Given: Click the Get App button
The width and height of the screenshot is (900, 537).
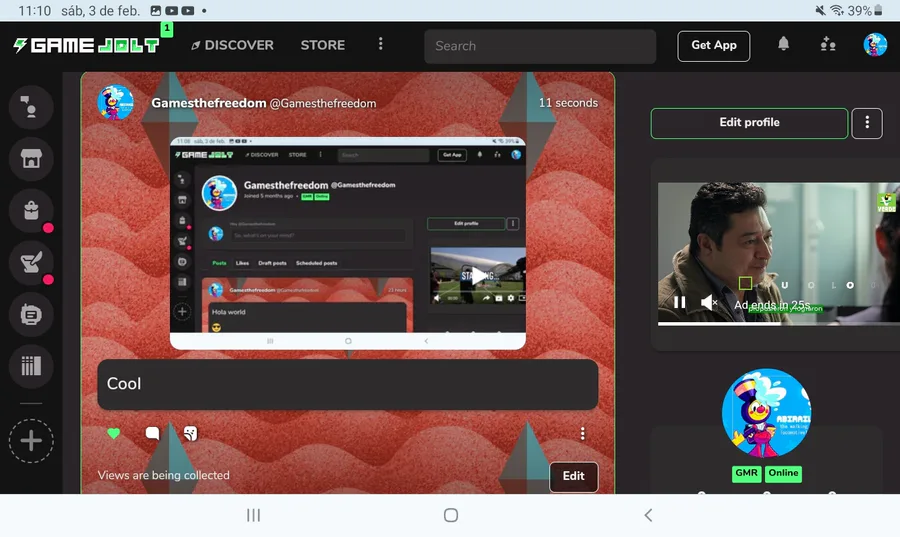Looking at the screenshot, I should click(x=713, y=45).
